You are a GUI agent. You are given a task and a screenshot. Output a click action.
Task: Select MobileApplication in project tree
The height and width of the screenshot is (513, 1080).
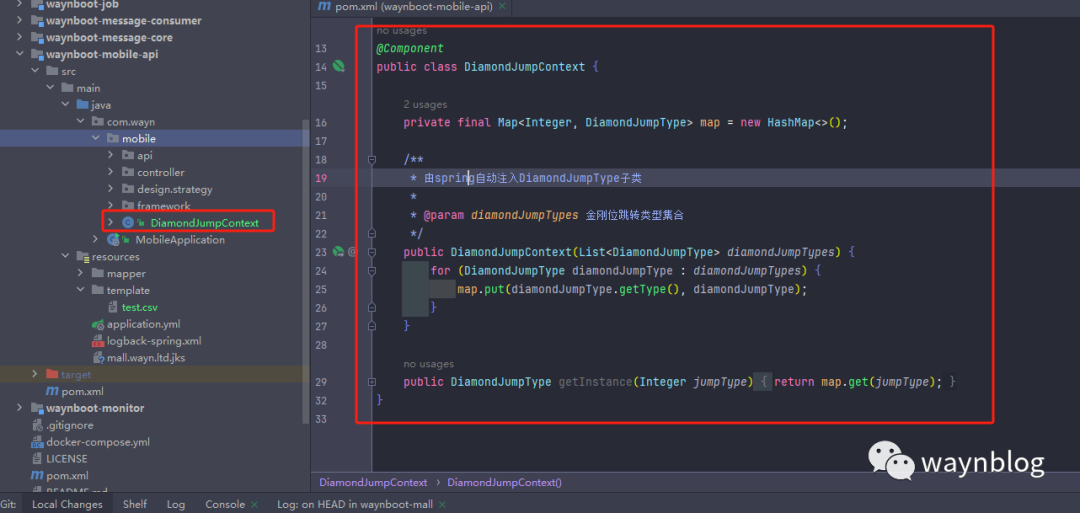click(180, 240)
